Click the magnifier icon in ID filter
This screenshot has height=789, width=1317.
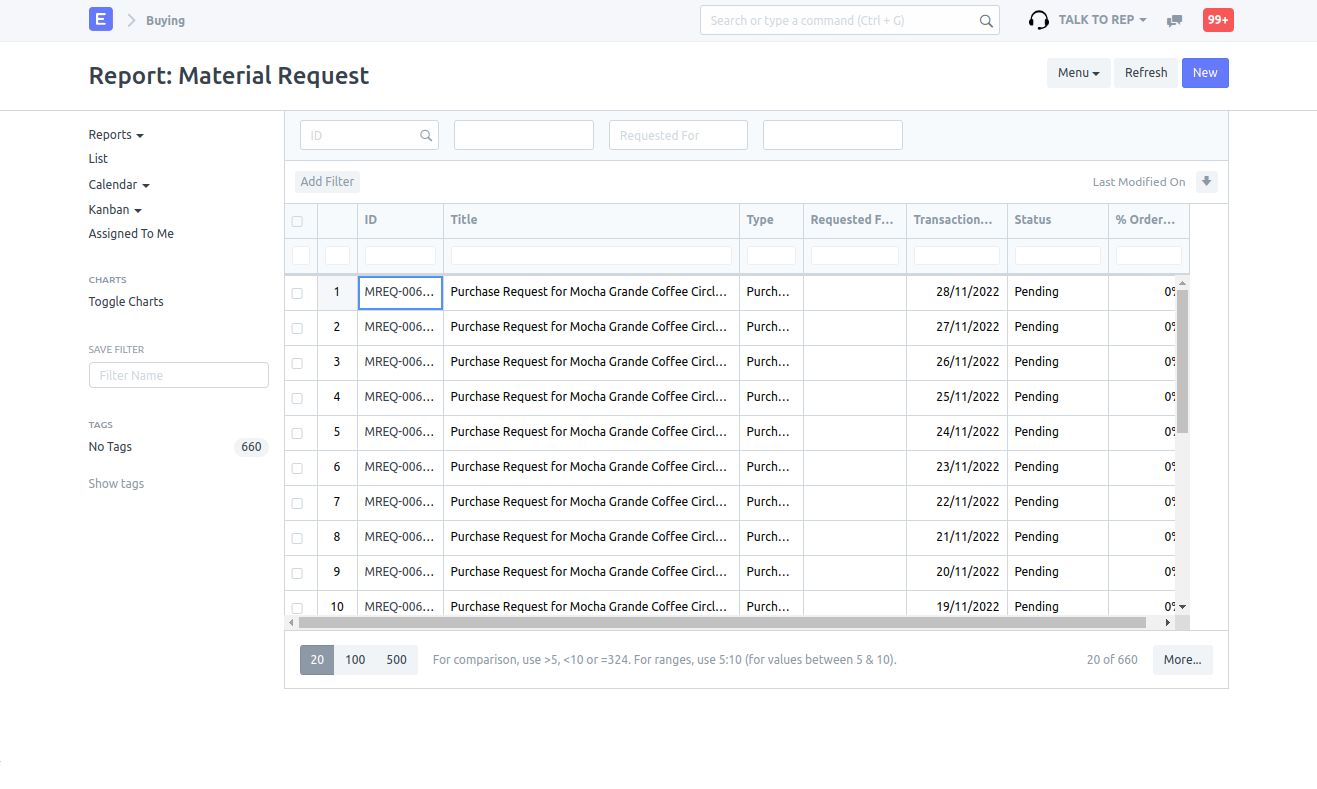pos(426,136)
